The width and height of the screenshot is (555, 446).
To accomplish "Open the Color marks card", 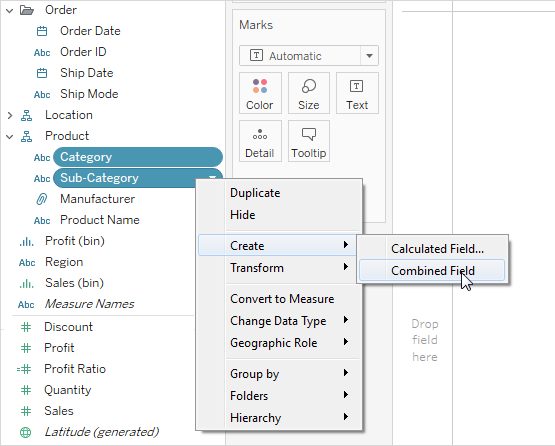I will (260, 93).
